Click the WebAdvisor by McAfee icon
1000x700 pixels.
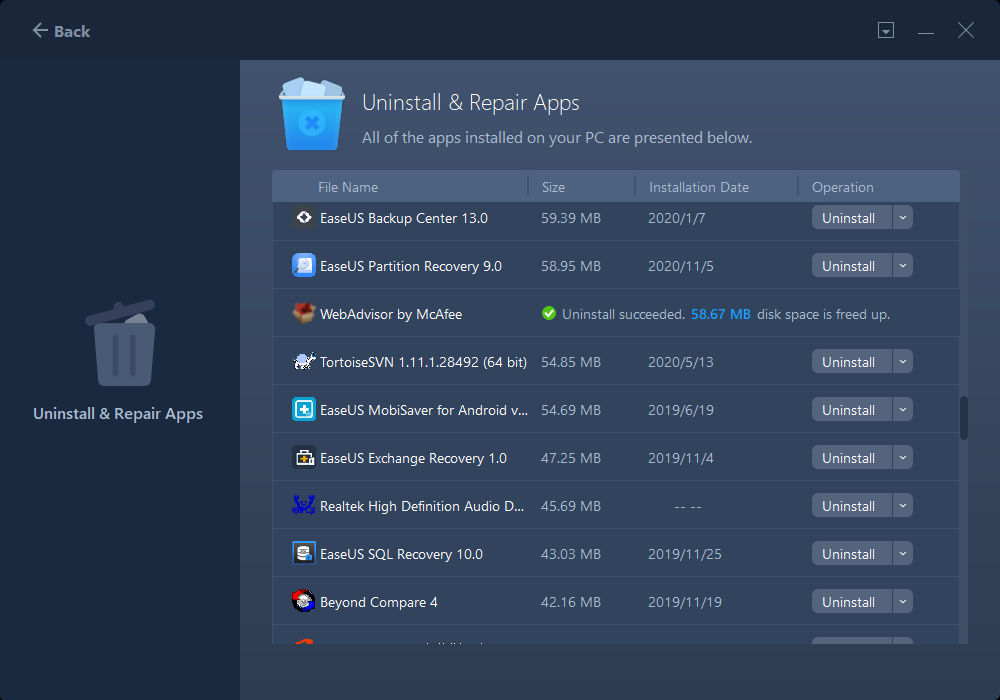tap(304, 314)
